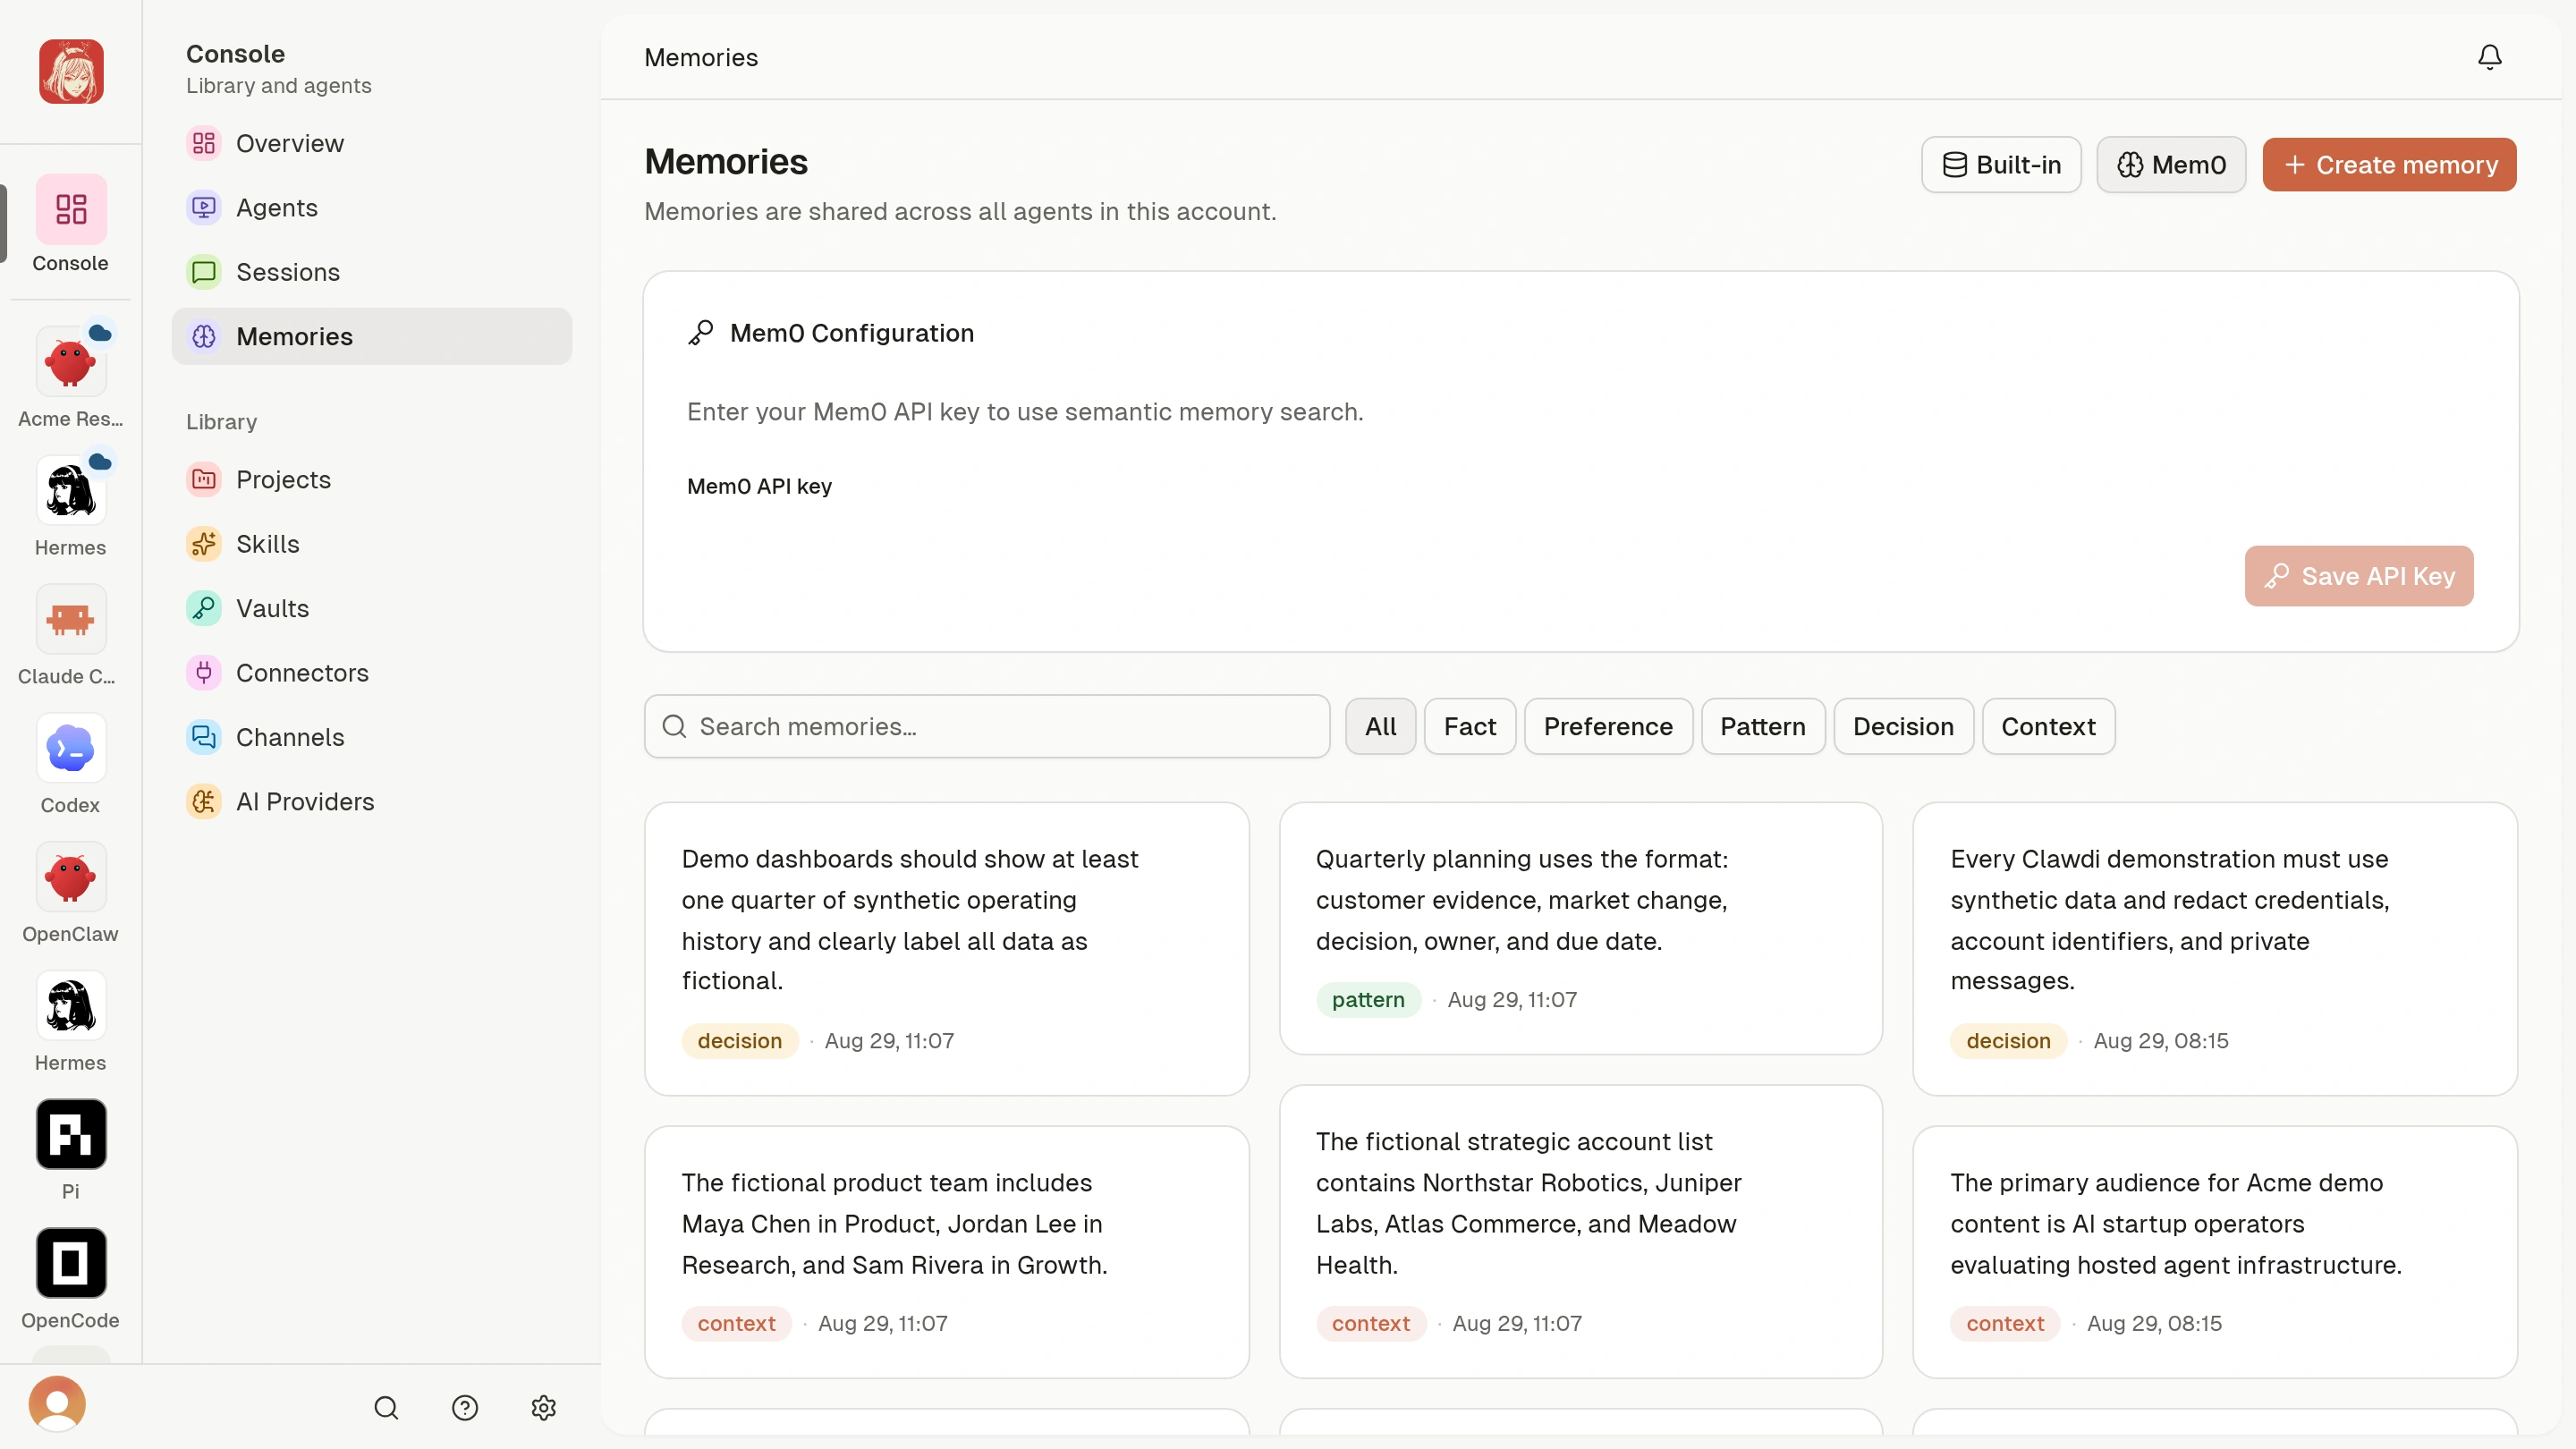Viewport: 2576px width, 1449px height.
Task: Filter memories by Pattern
Action: pos(1763,727)
